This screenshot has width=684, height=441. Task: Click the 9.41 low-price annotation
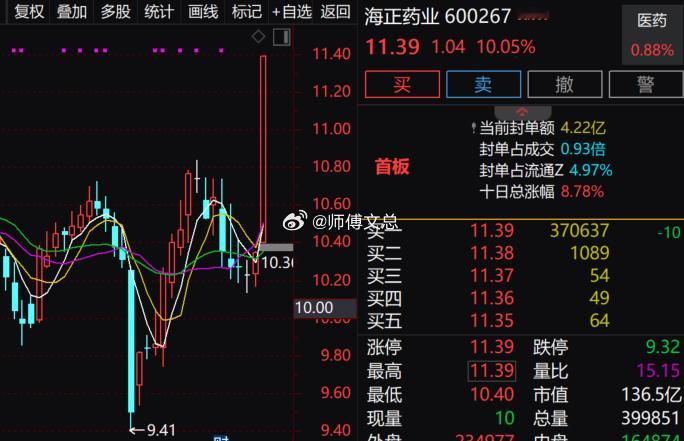(153, 431)
